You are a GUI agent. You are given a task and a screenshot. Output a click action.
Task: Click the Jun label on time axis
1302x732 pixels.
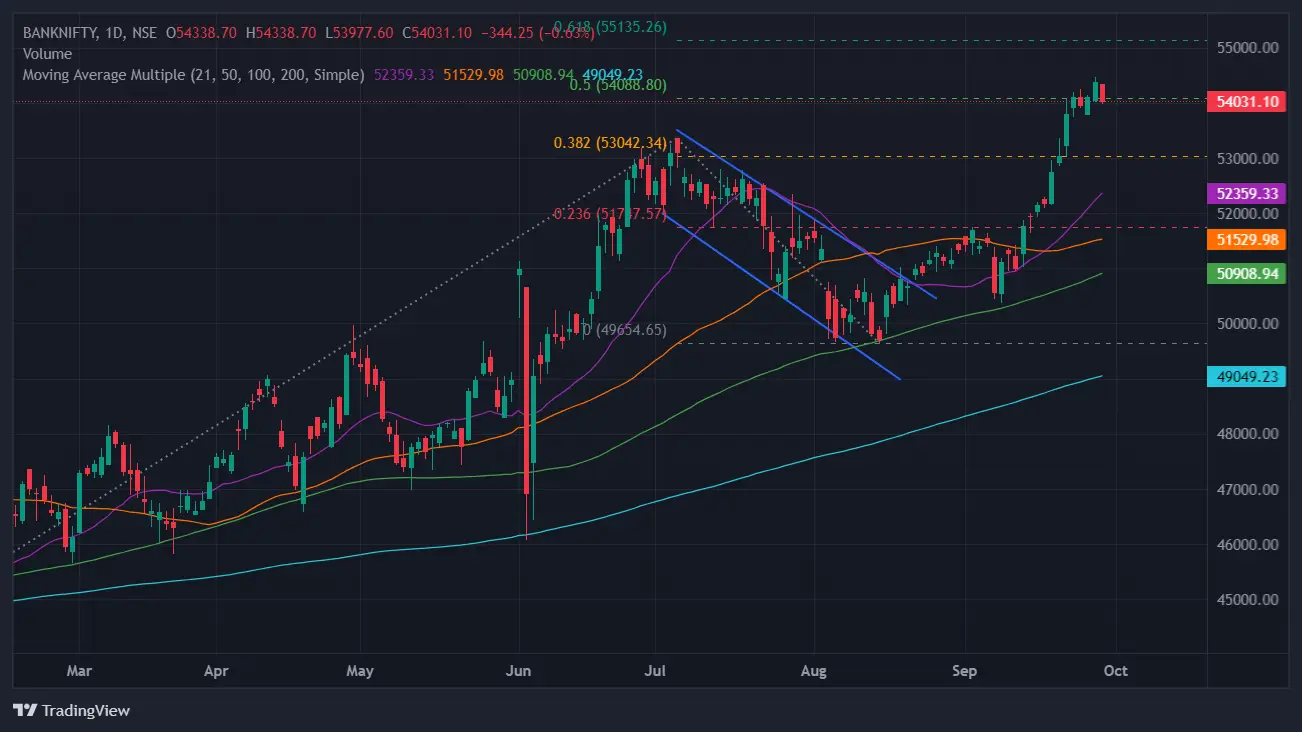[x=520, y=671]
